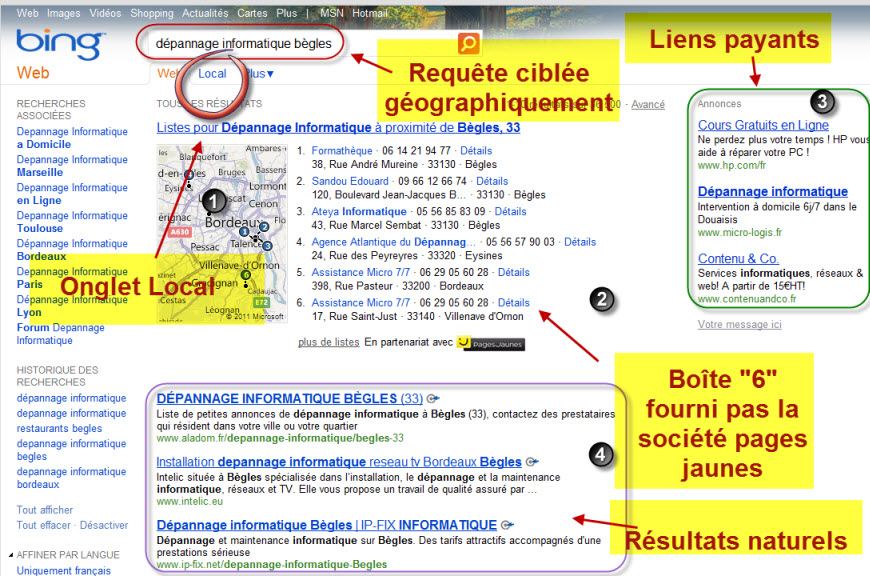The width and height of the screenshot is (870, 576).
Task: Open Assistance Micro 7/7 on Rue Pasteur
Action: 360,272
